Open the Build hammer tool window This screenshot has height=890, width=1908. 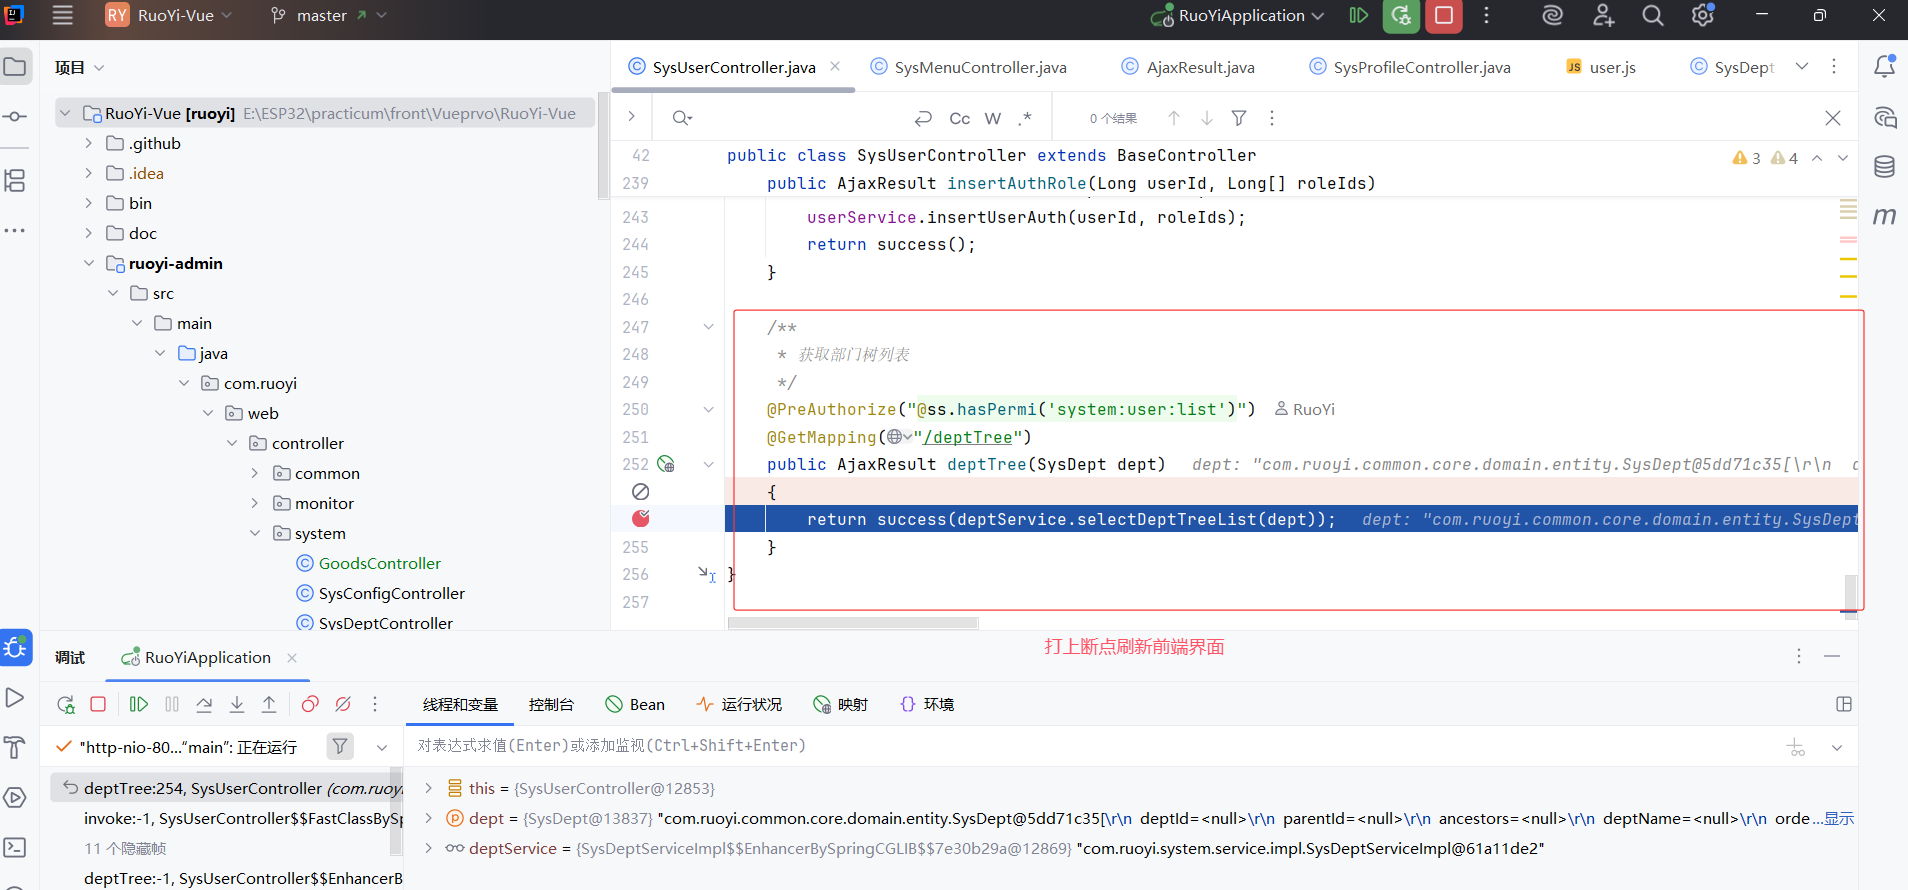(15, 747)
